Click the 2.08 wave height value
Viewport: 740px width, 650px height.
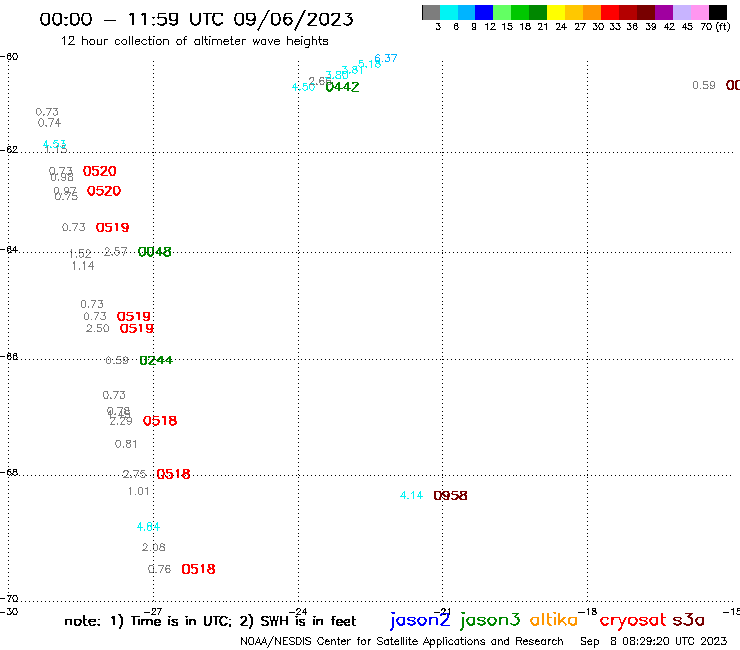coord(153,547)
